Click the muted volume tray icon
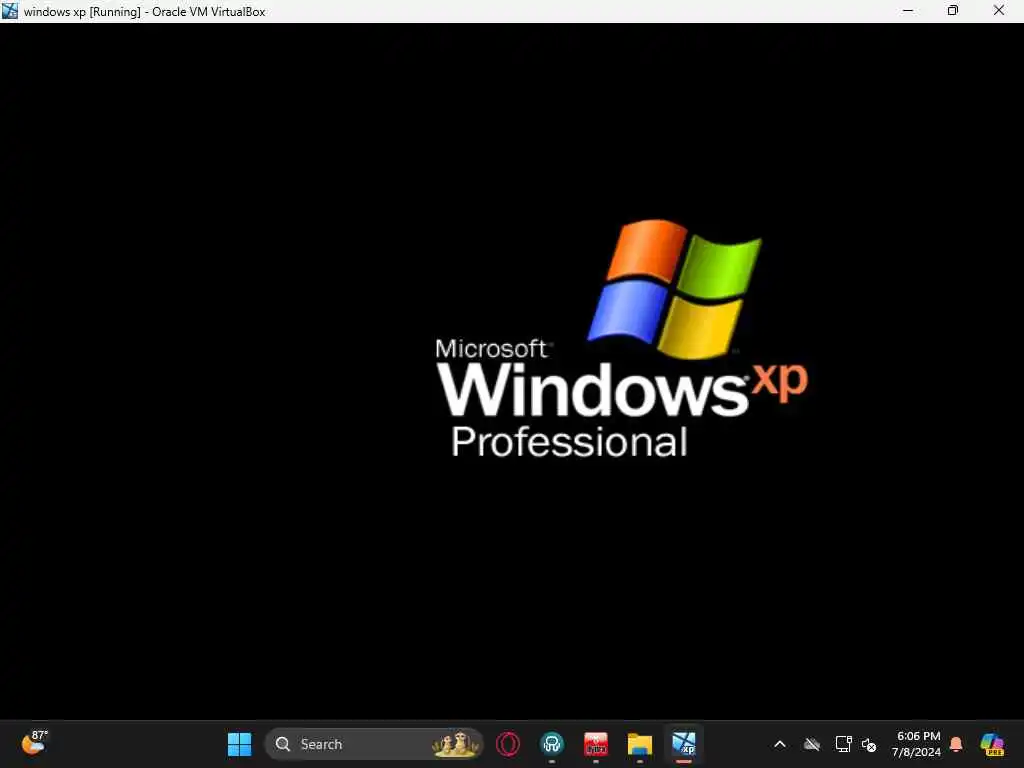 click(869, 744)
